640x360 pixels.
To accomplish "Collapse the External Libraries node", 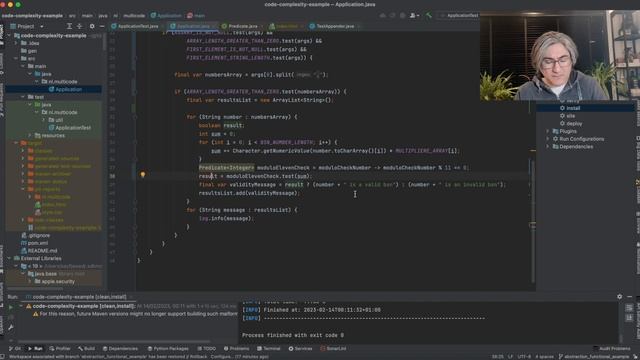I will pos(9,258).
